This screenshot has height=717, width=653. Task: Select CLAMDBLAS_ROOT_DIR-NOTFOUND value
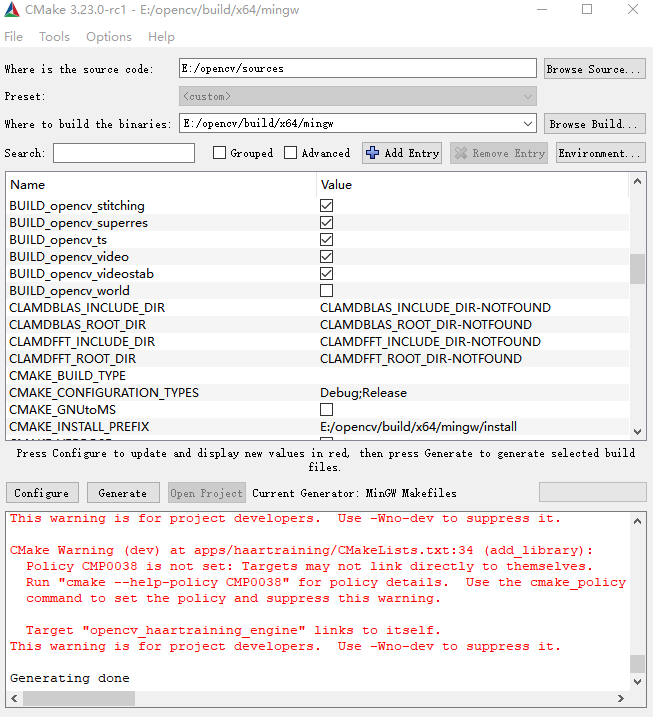(426, 325)
